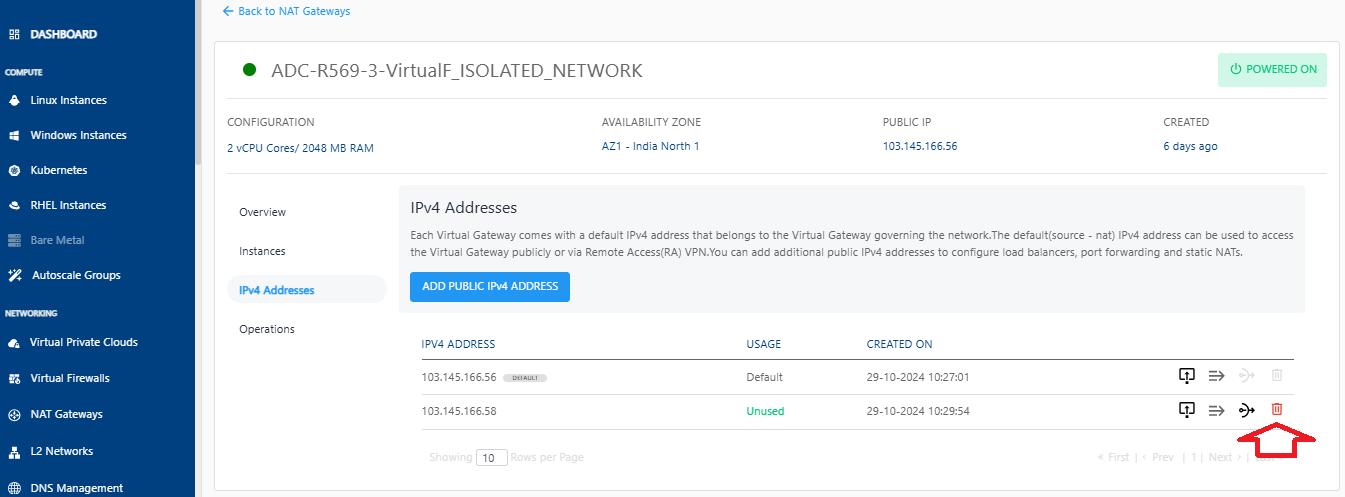Click the port forwarding arrow icon for 103.145.166.58
Viewport: 1345px width, 497px height.
pos(1216,409)
